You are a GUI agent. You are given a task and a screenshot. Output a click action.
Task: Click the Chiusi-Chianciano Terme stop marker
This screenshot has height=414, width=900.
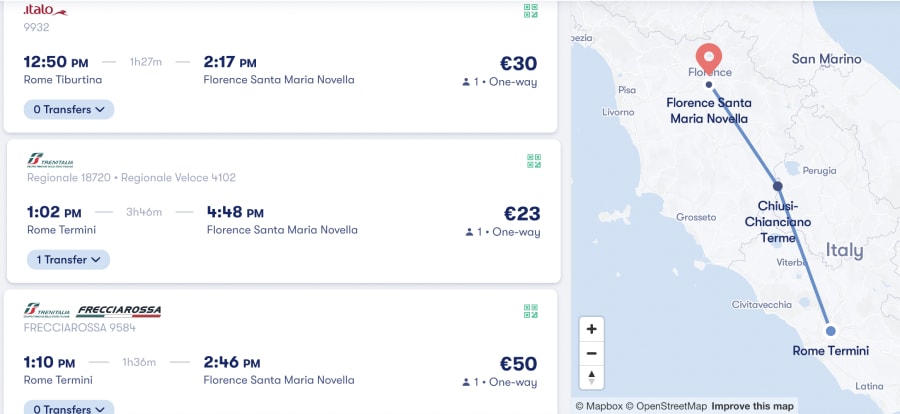coord(778,186)
